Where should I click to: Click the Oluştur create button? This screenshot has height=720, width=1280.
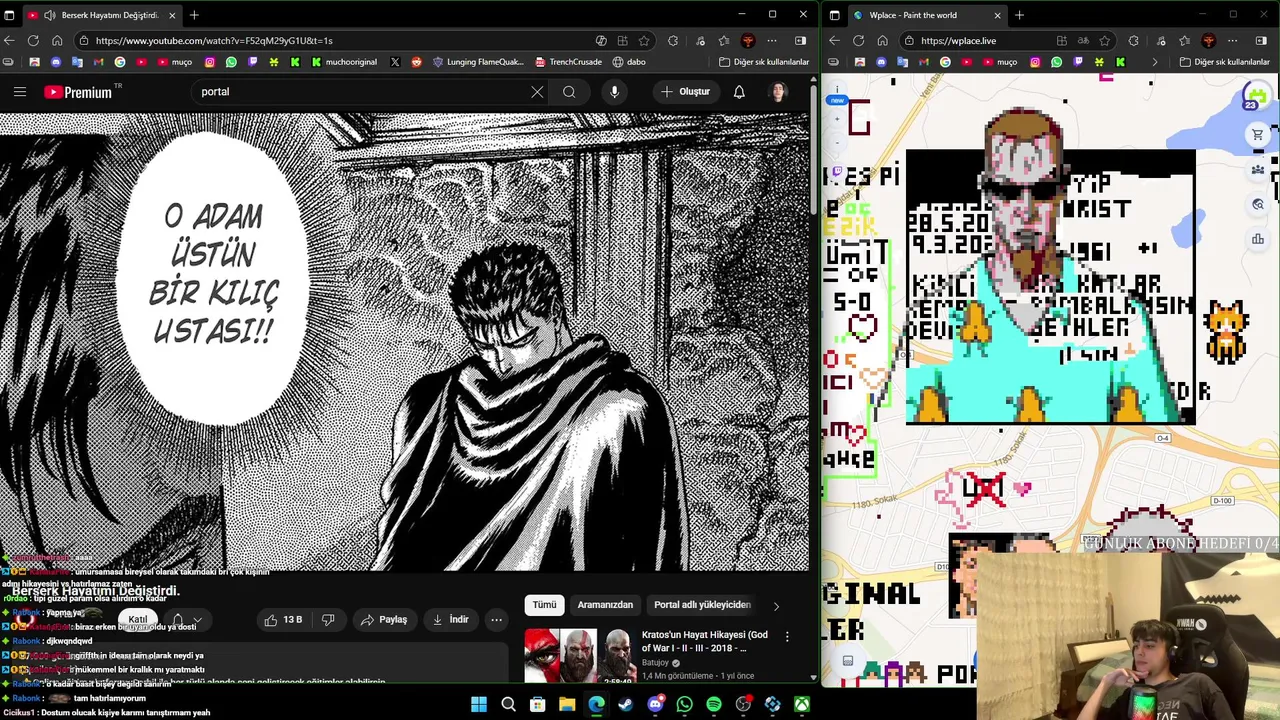coord(685,92)
